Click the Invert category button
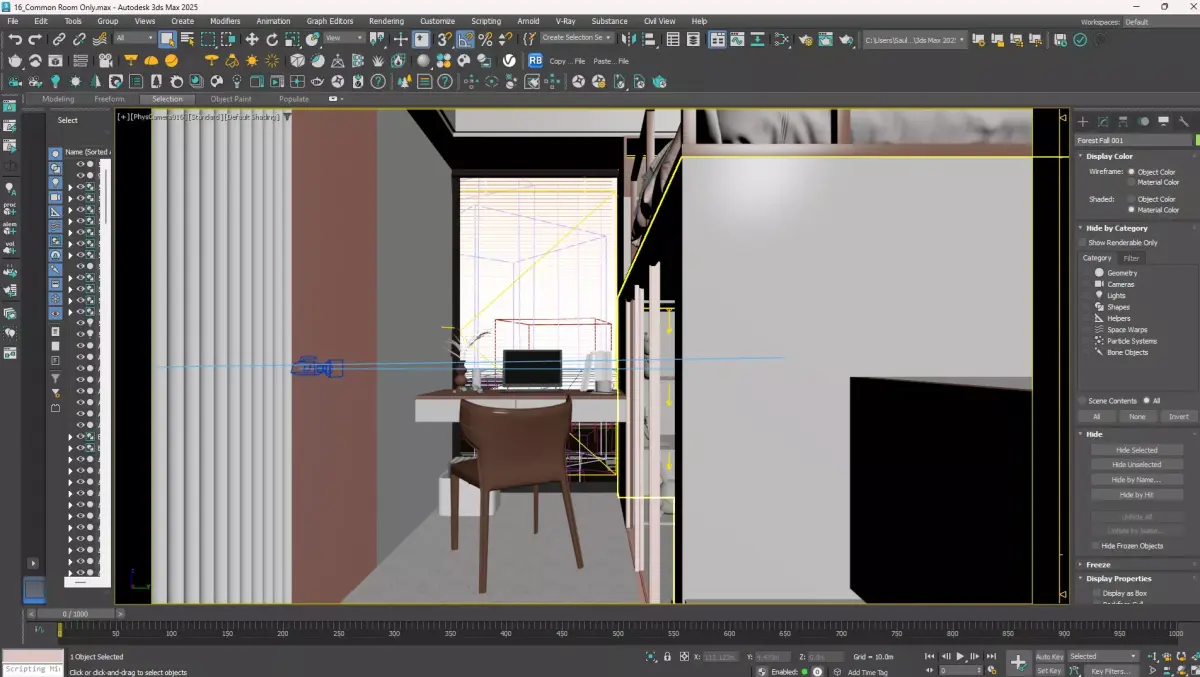Viewport: 1200px width, 677px height. click(1178, 417)
